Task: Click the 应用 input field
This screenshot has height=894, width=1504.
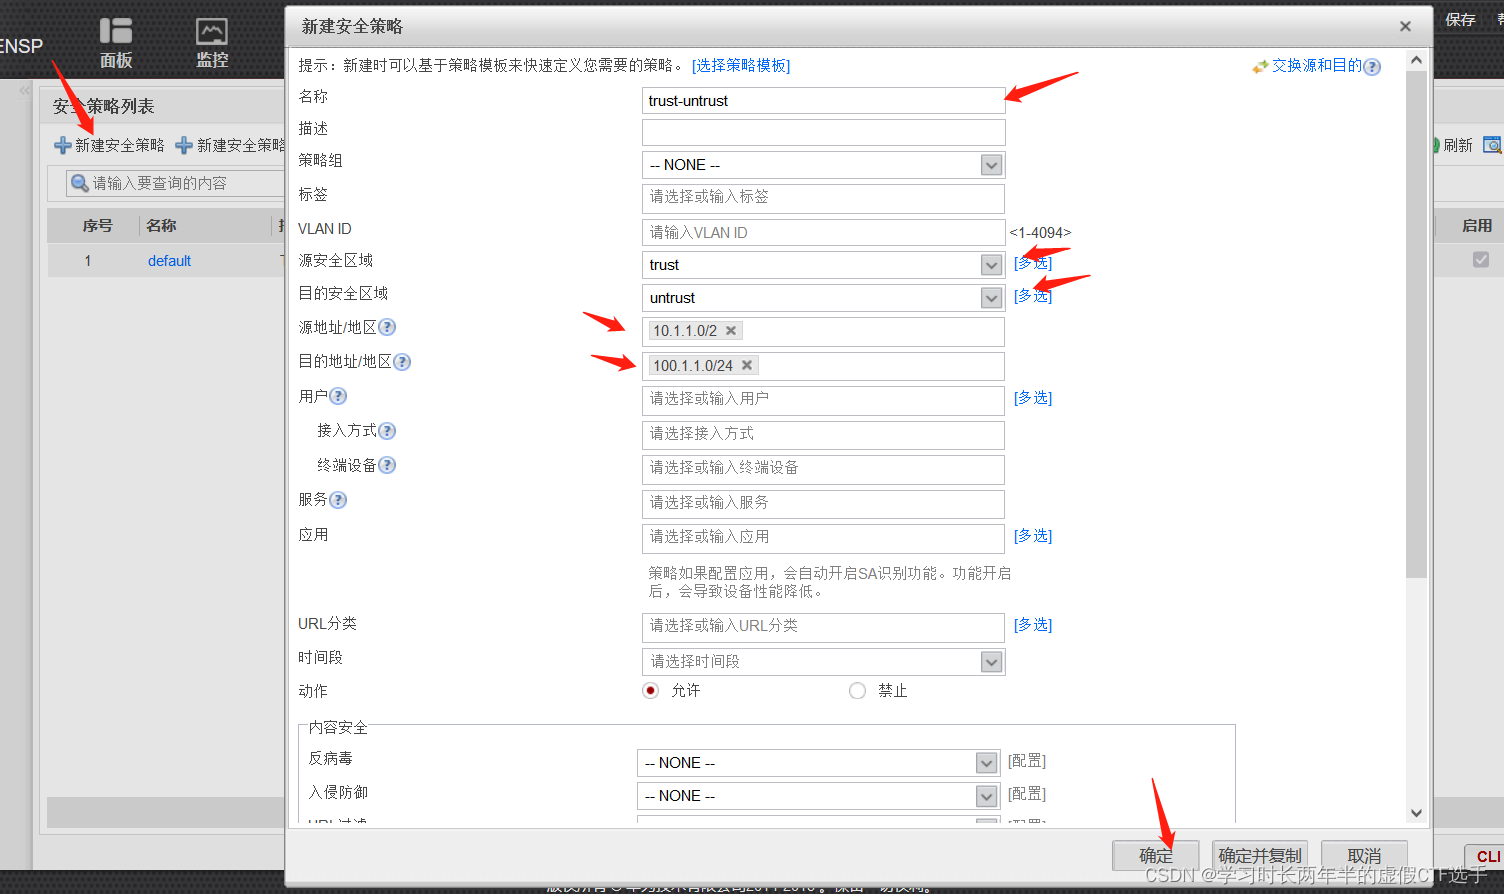Action: pyautogui.click(x=823, y=538)
